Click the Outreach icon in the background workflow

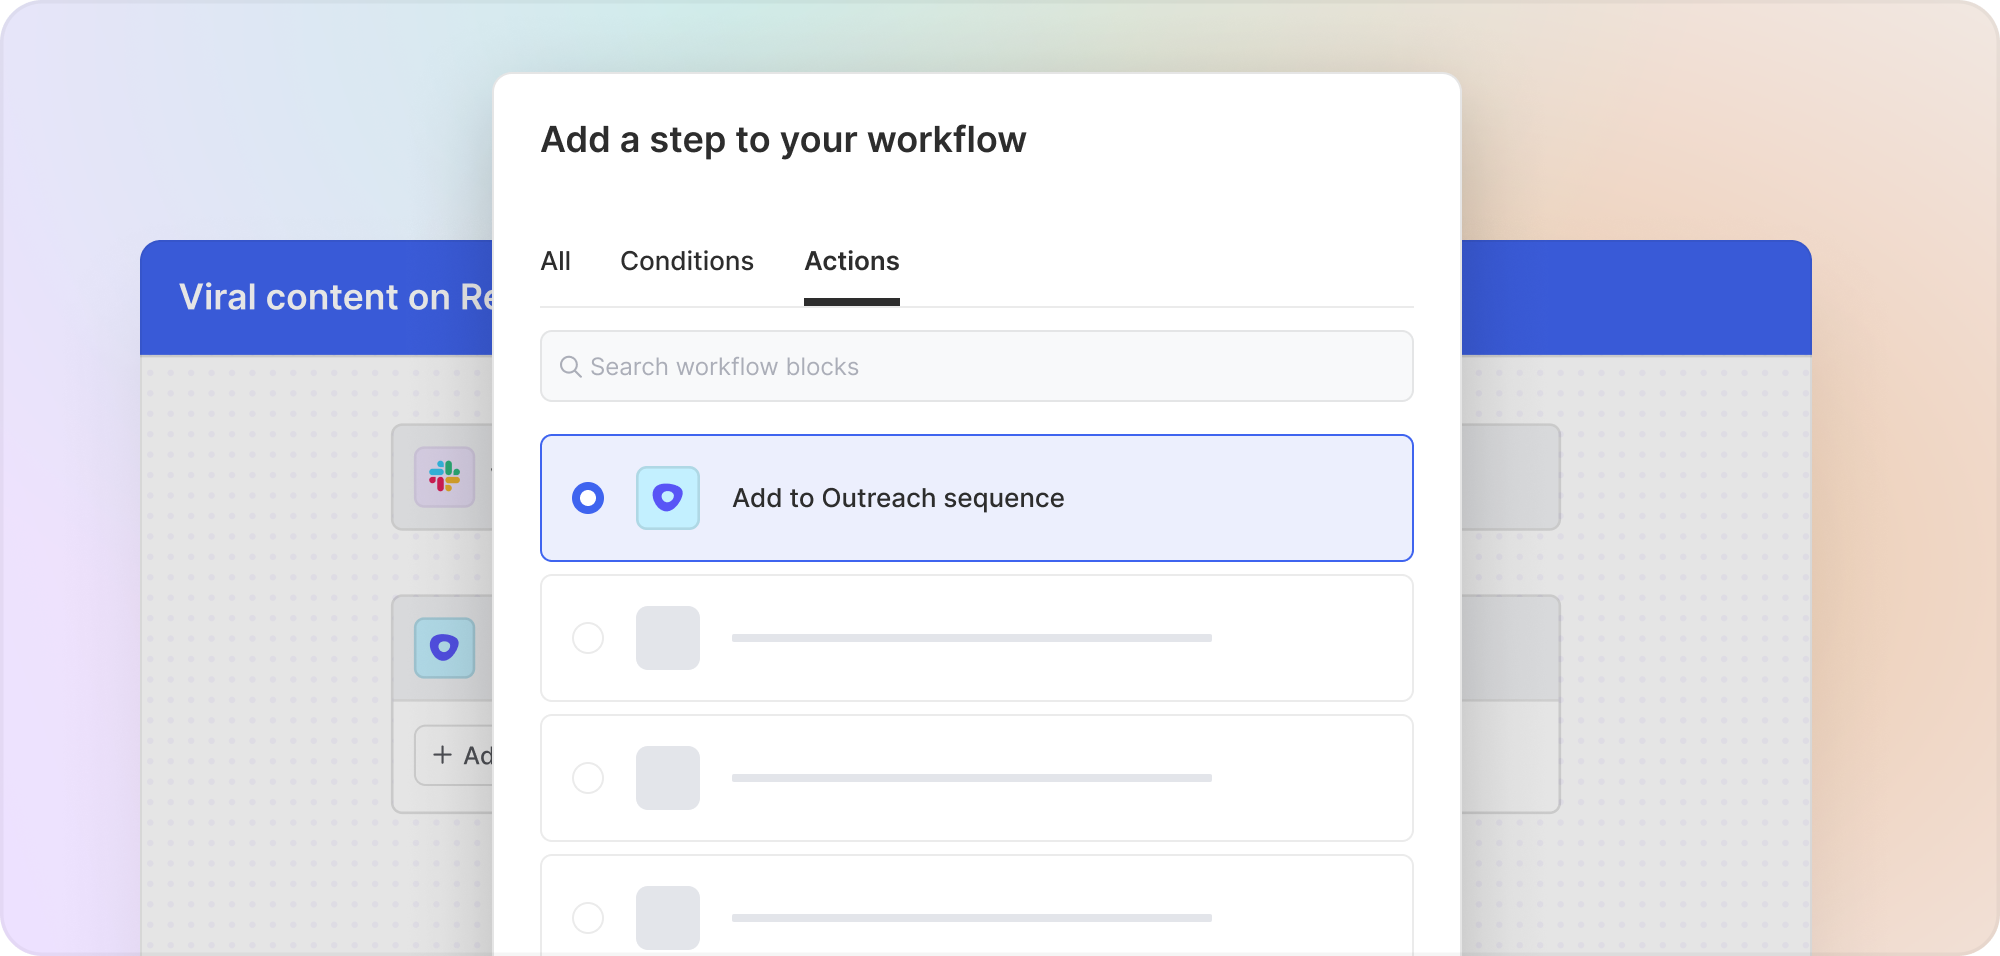(x=445, y=648)
